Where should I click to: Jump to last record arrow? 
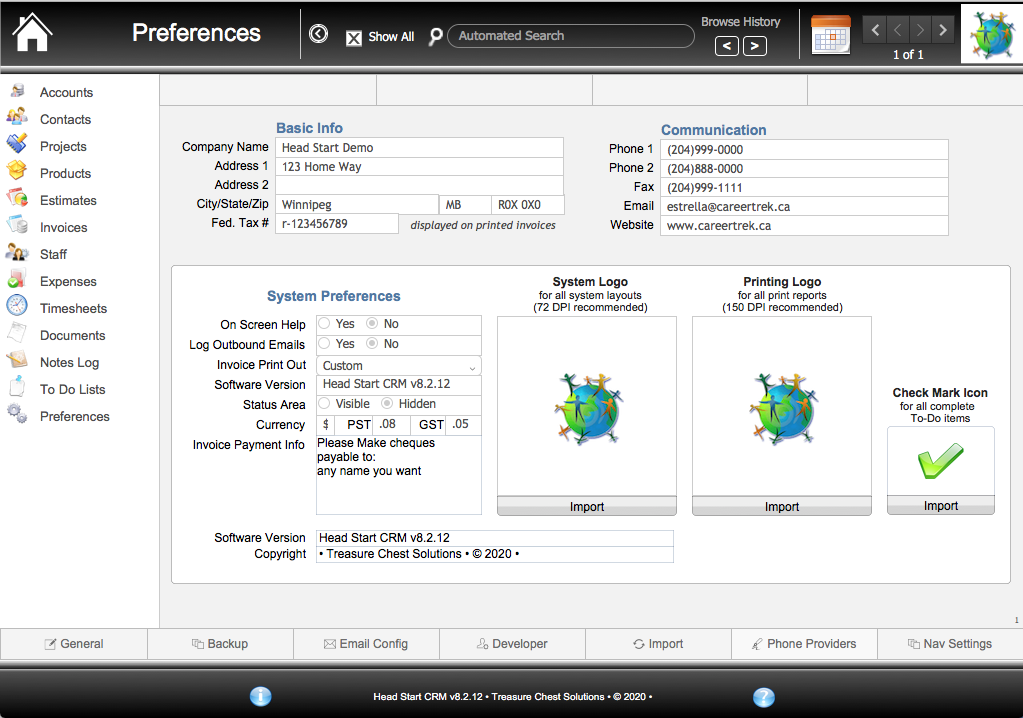pos(943,29)
